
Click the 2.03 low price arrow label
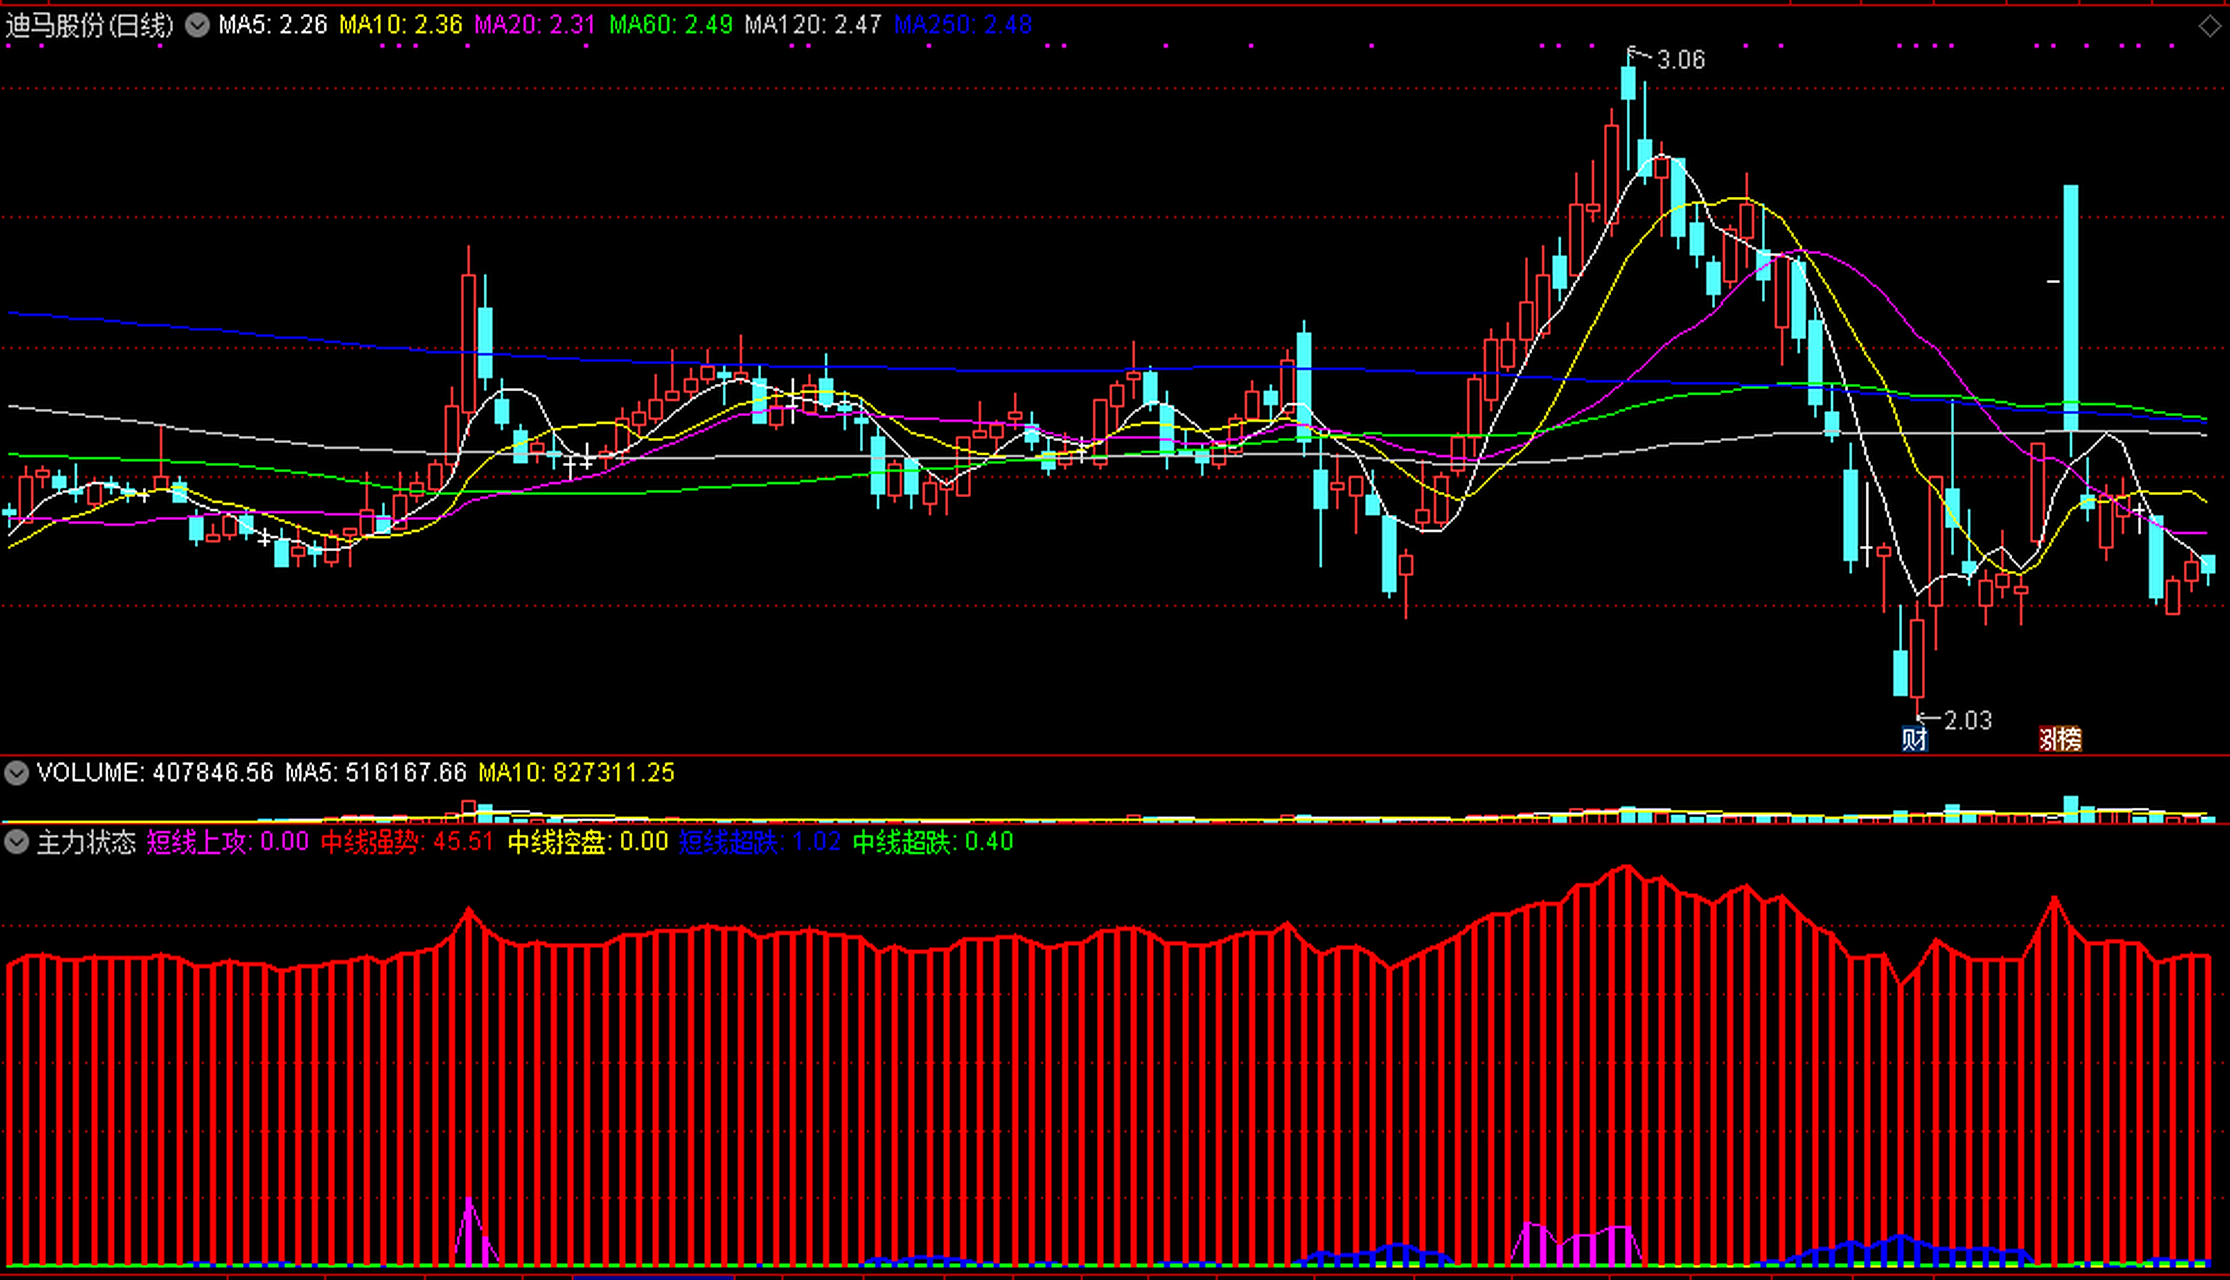[x=1966, y=720]
